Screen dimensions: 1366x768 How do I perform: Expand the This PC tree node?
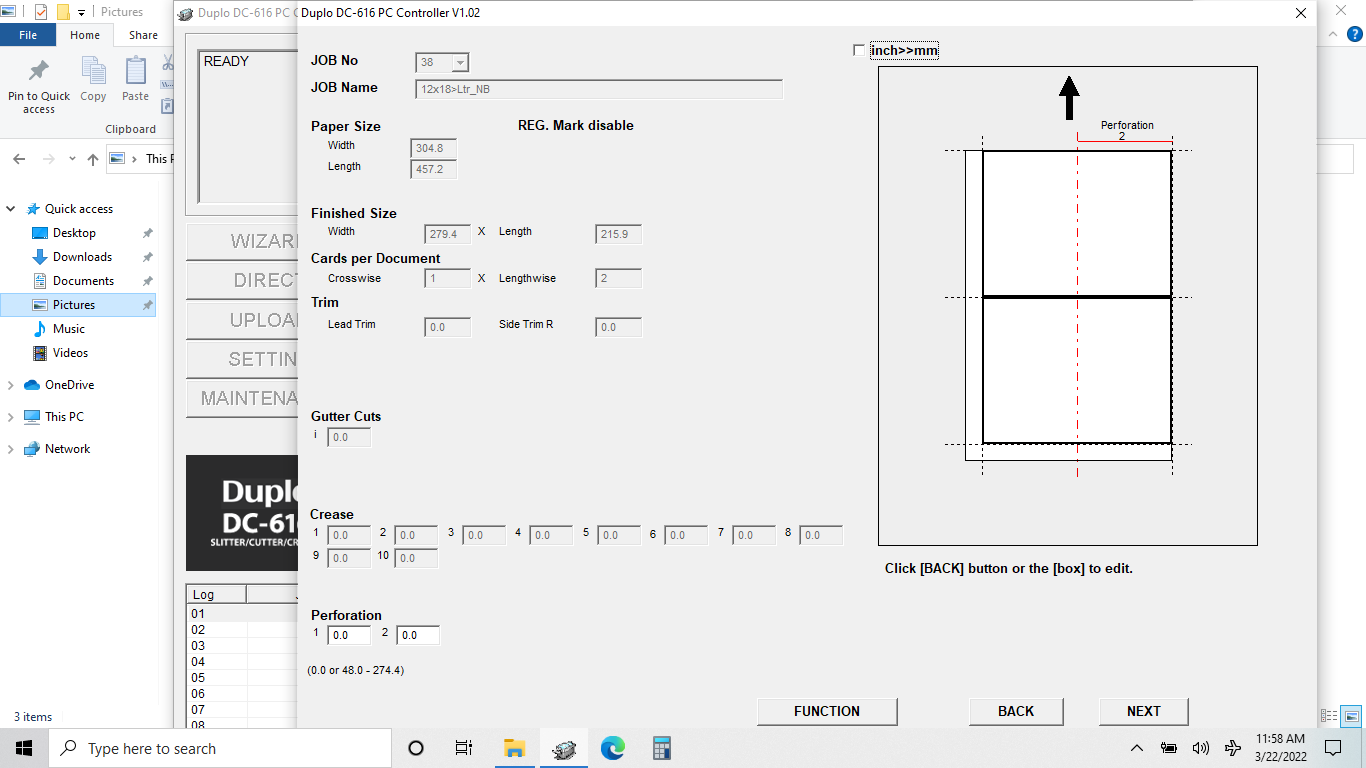(x=11, y=417)
